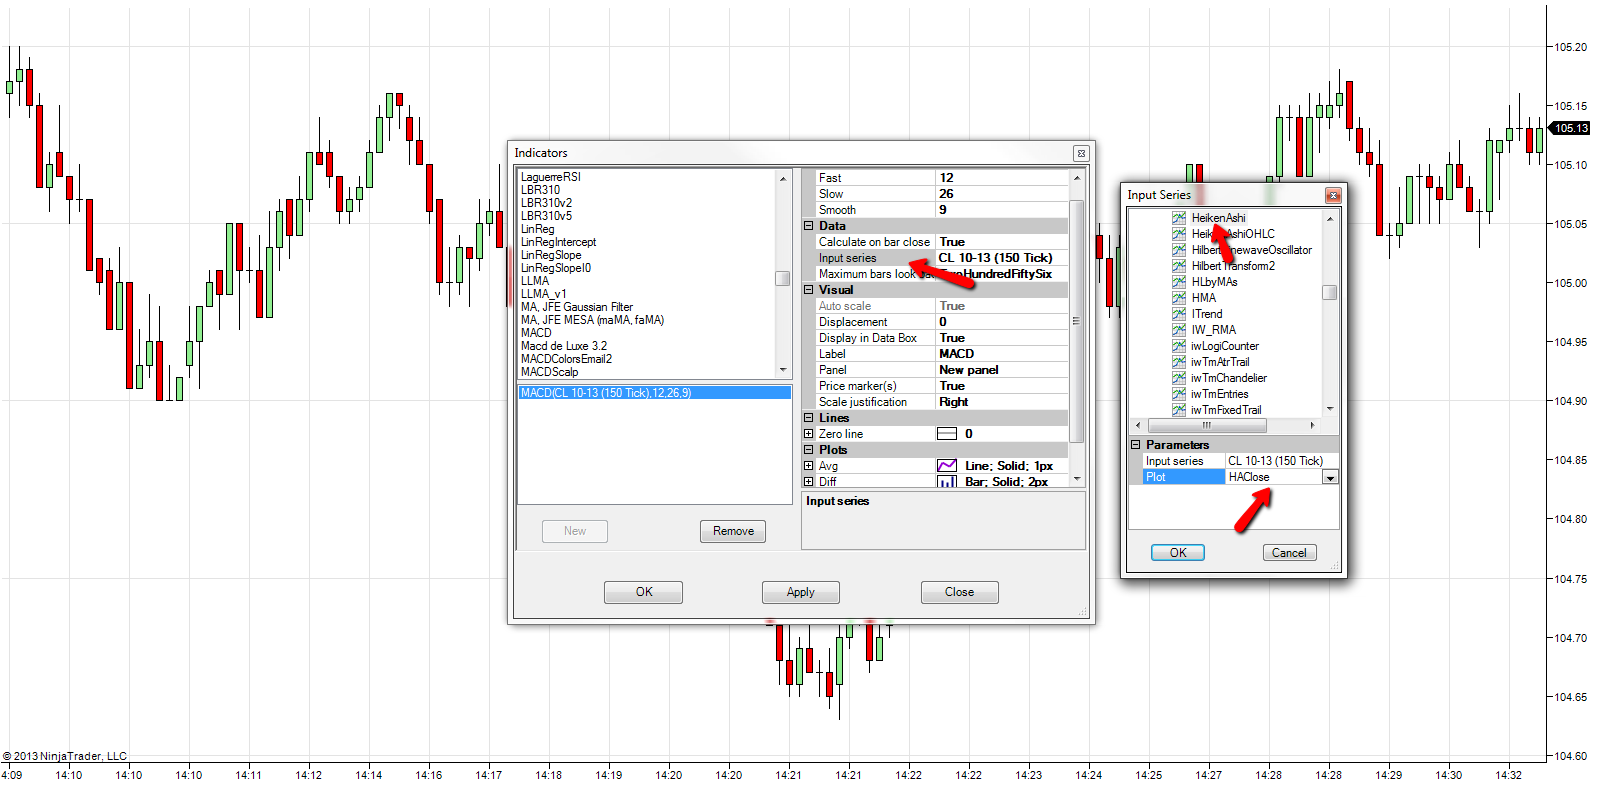Expand the Zero line property

(x=808, y=434)
